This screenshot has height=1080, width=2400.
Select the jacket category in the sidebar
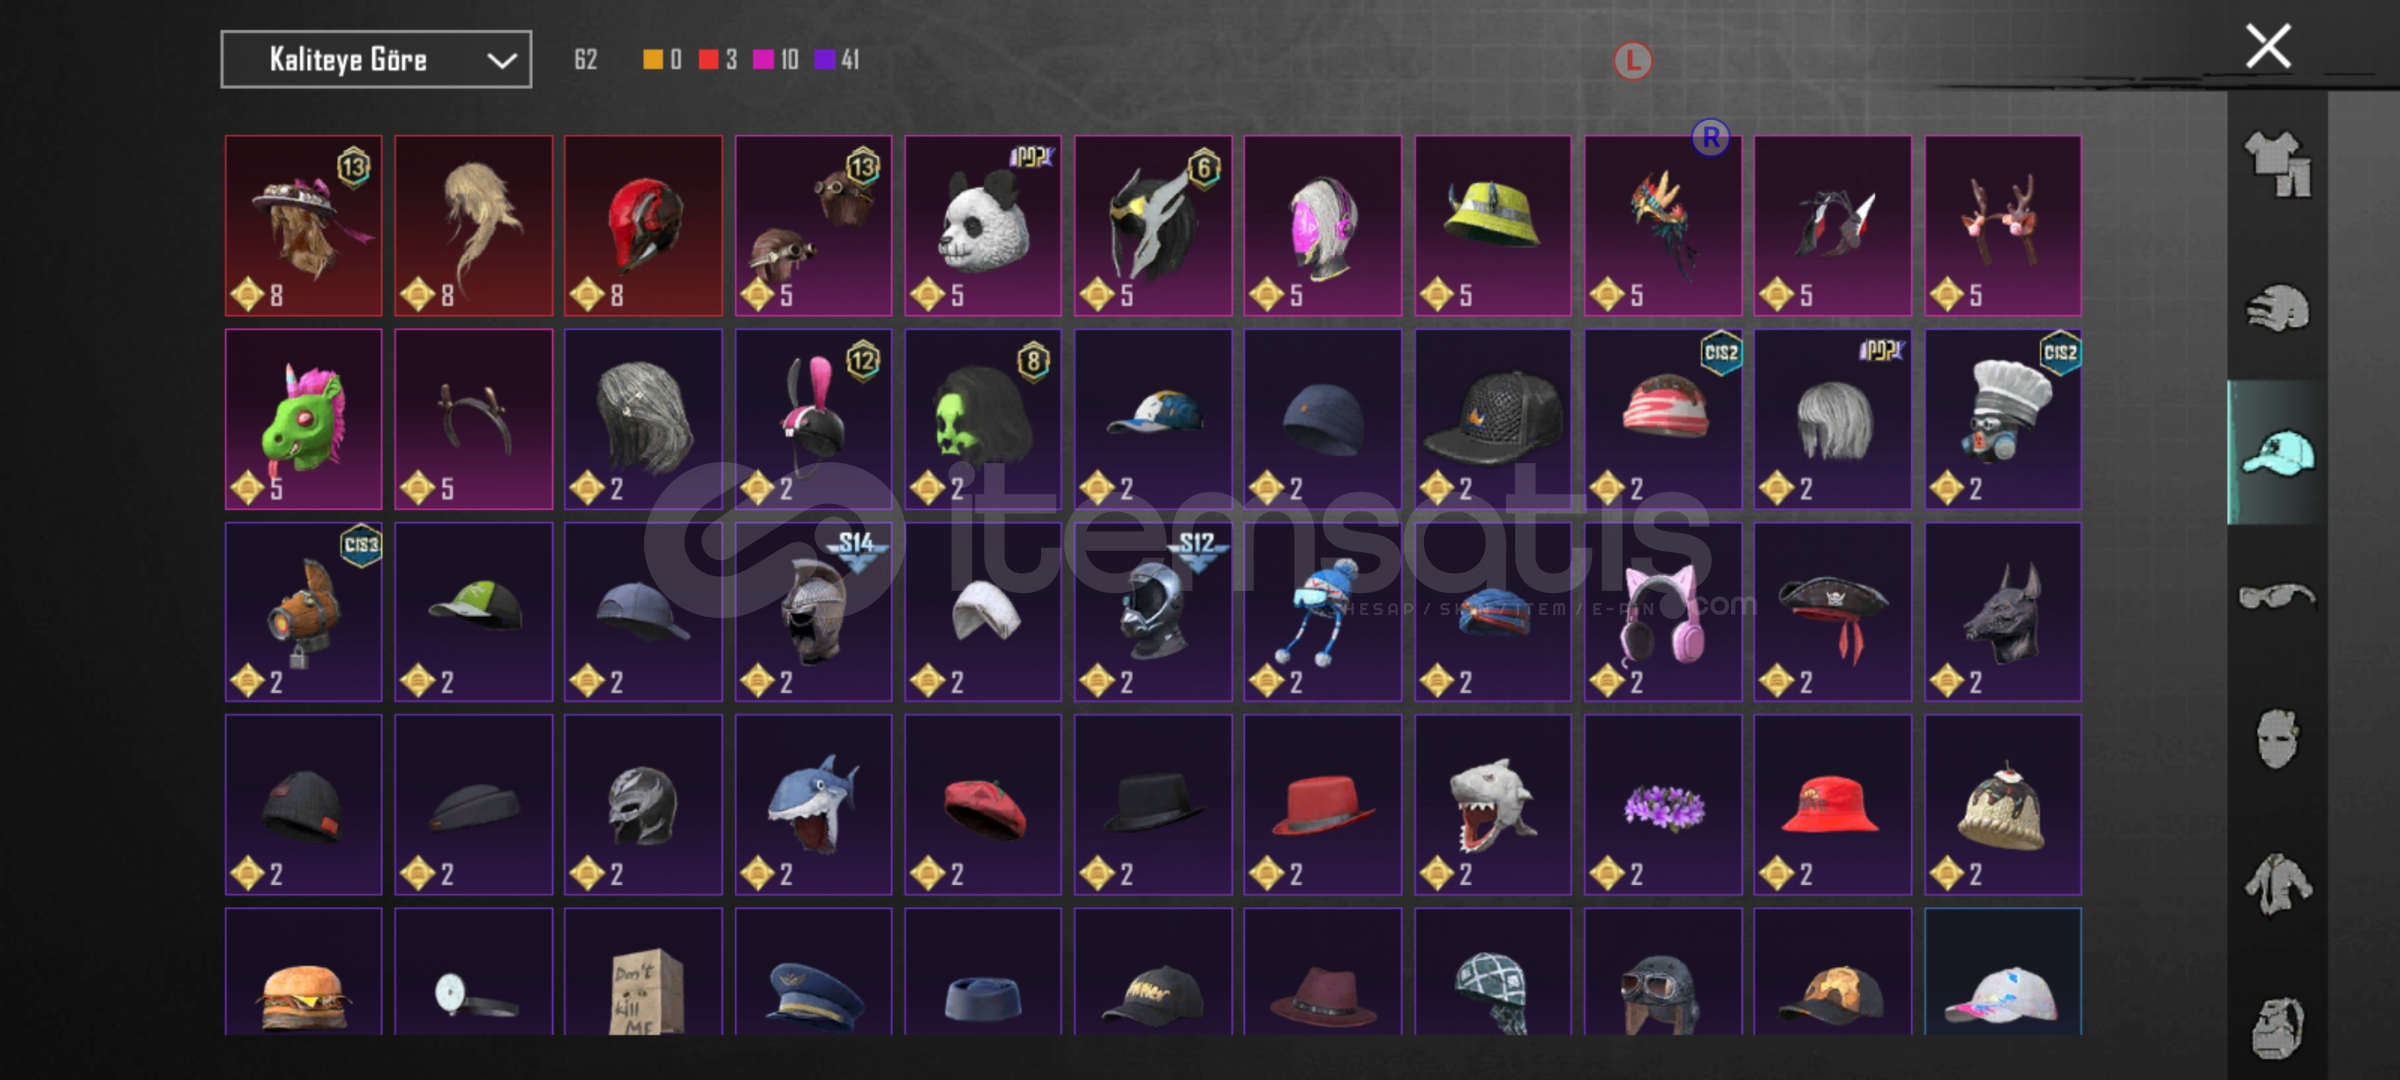click(x=2277, y=884)
